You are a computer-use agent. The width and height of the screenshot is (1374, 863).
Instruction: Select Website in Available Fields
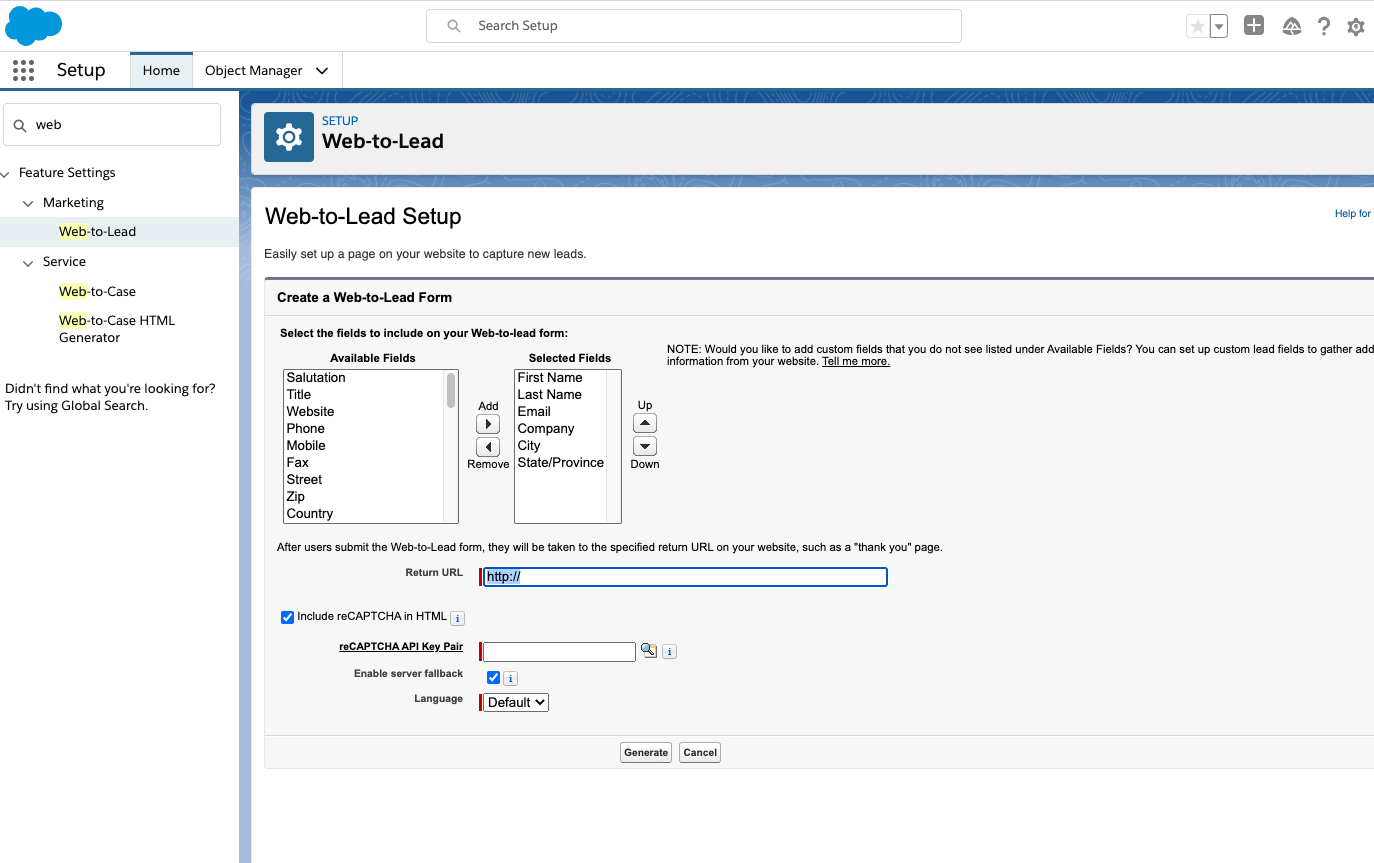(x=364, y=411)
